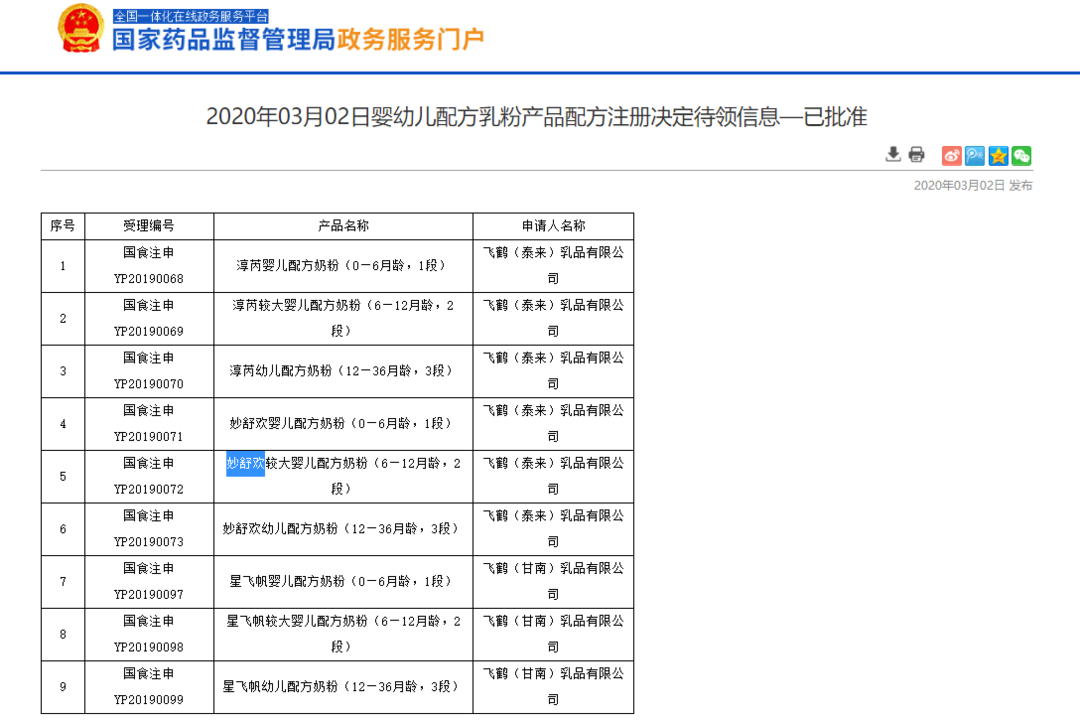Click serial number 1 in YP20190068 row
The width and height of the screenshot is (1080, 720).
[63, 266]
